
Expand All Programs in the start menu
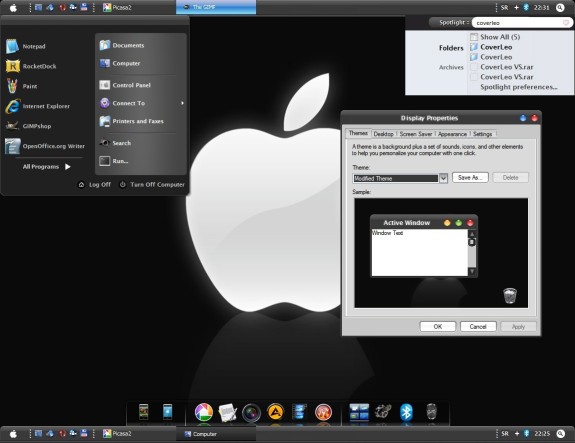[x=47, y=166]
